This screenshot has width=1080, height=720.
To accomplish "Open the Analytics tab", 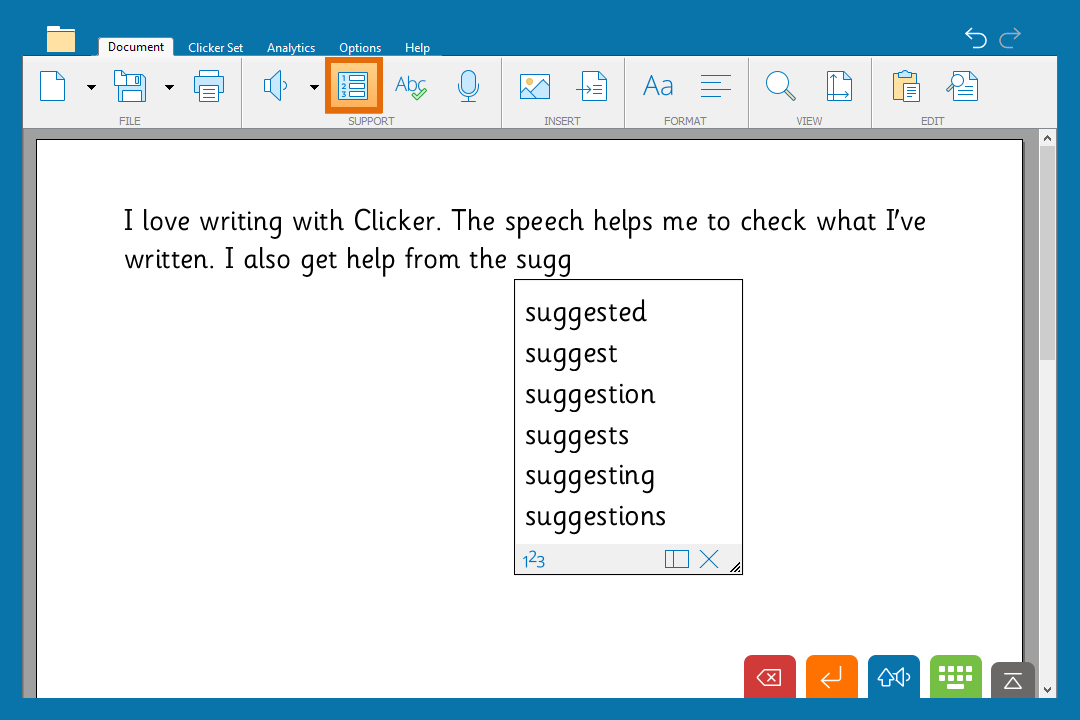I will [291, 48].
